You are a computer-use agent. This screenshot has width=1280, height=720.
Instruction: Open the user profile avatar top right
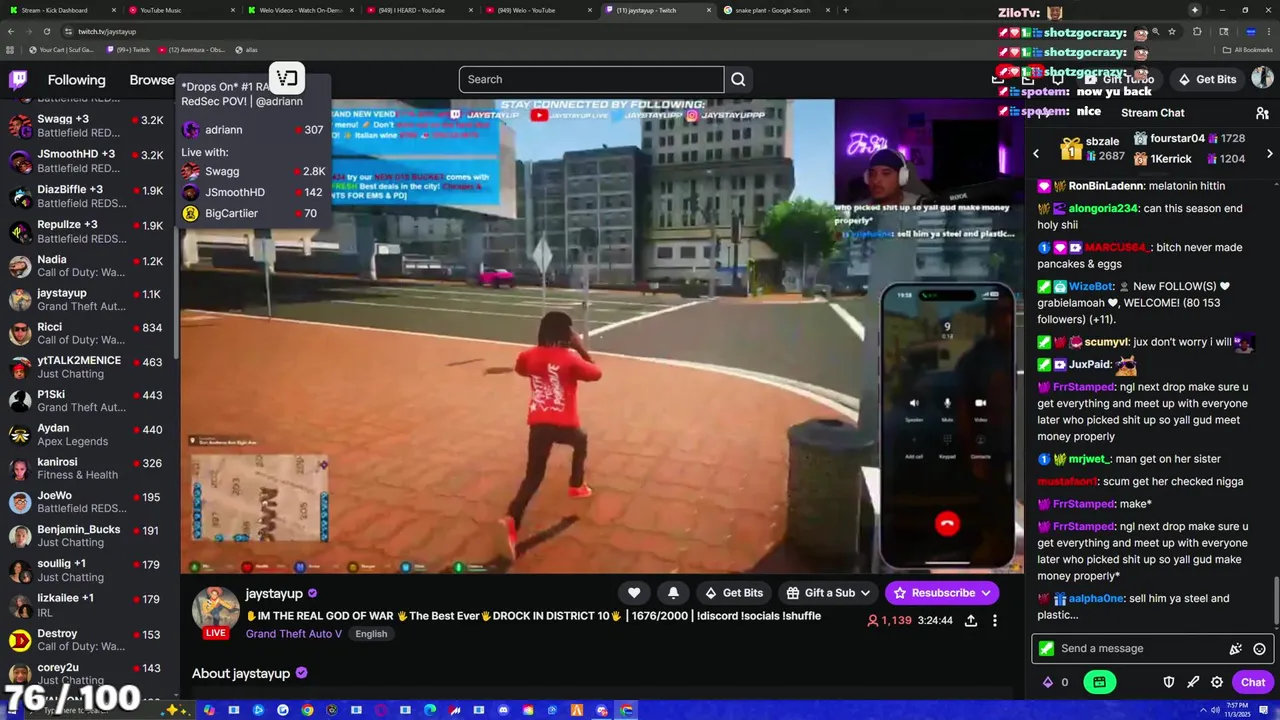pos(1262,78)
